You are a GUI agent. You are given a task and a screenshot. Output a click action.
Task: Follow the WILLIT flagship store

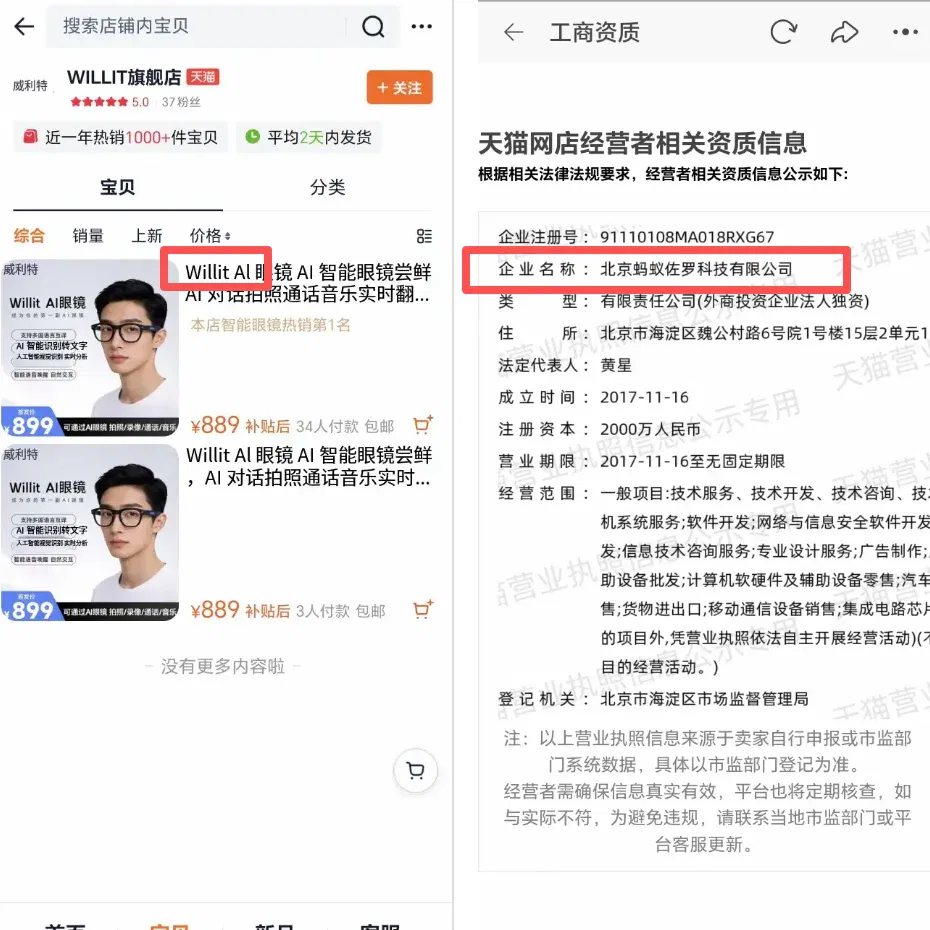click(399, 87)
